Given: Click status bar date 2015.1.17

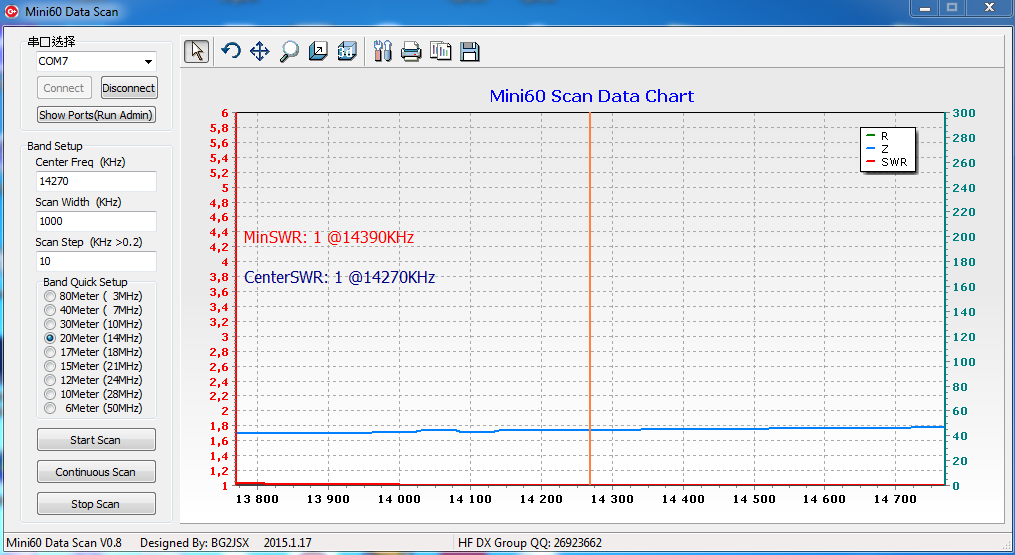Looking at the screenshot, I should coord(287,543).
